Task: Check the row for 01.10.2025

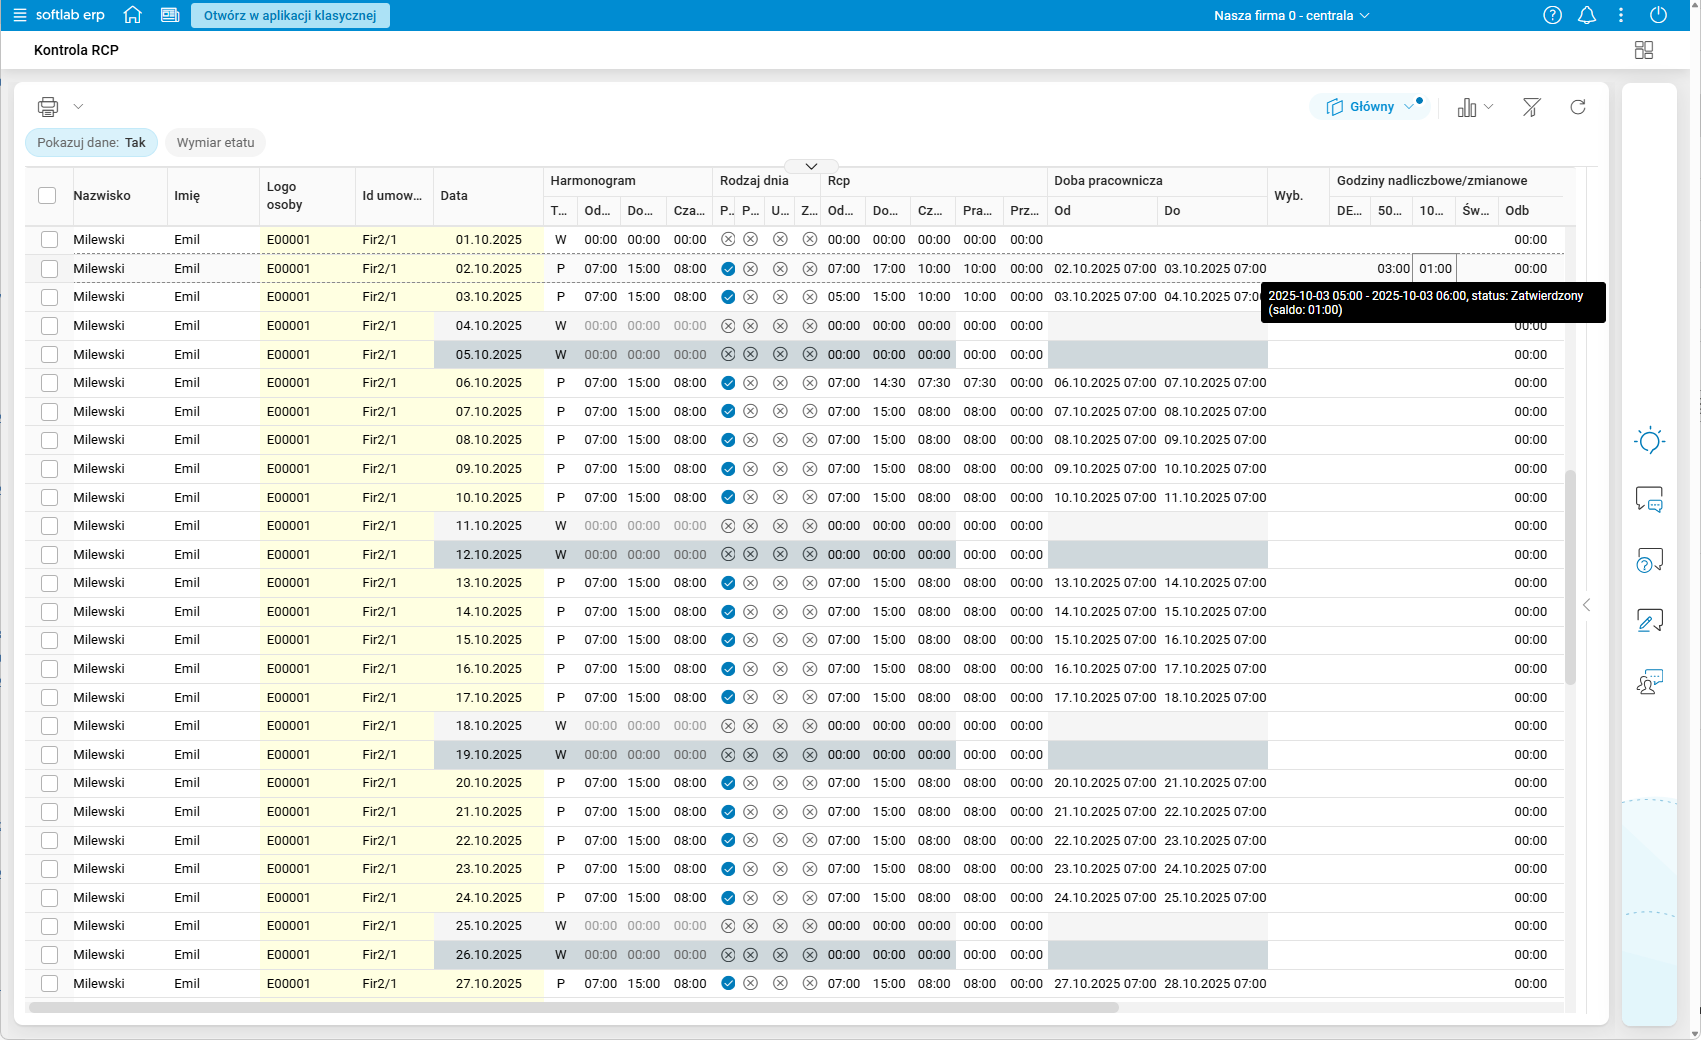Action: coord(50,240)
